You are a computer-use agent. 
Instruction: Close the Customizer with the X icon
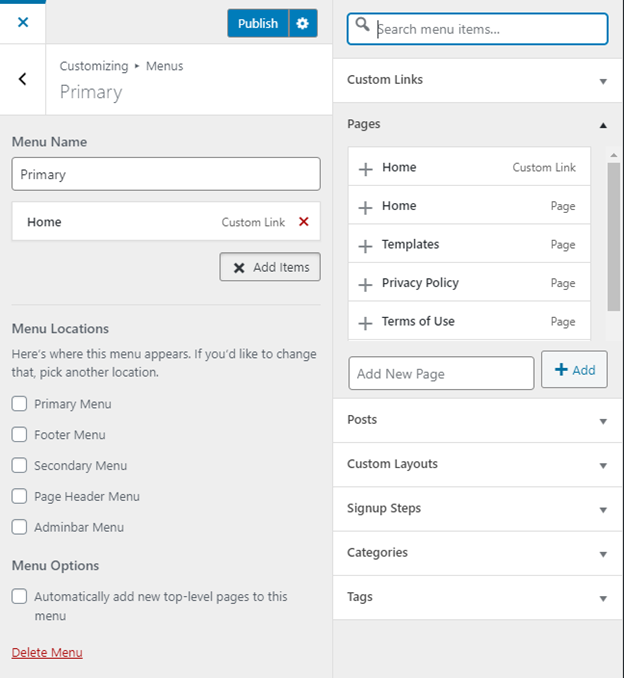(x=22, y=22)
